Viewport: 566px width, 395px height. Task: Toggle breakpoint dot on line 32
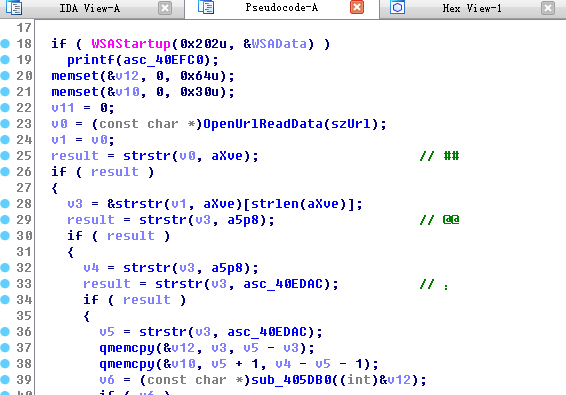pyautogui.click(x=5, y=268)
